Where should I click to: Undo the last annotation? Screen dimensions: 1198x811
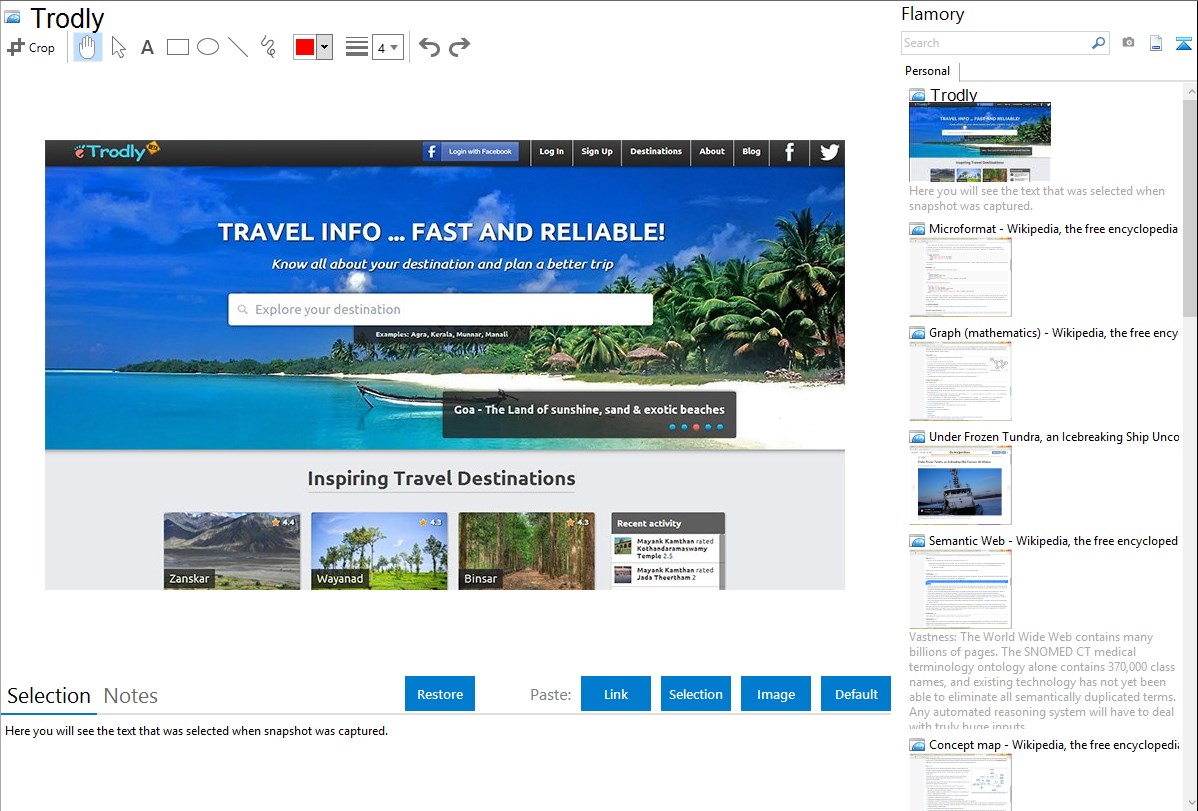click(429, 47)
